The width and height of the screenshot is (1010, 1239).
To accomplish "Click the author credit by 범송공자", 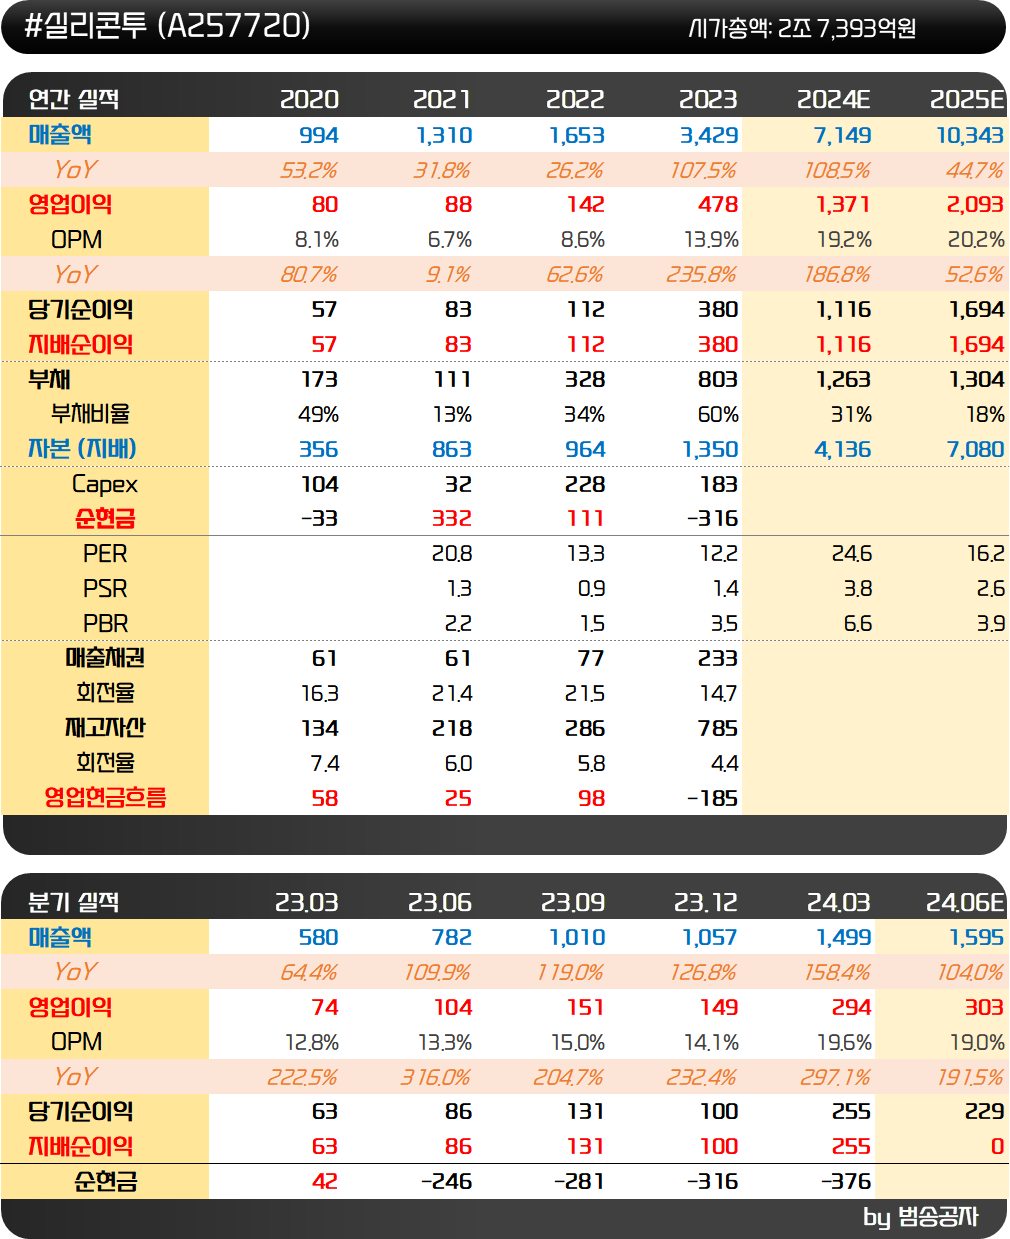I will pyautogui.click(x=920, y=1217).
